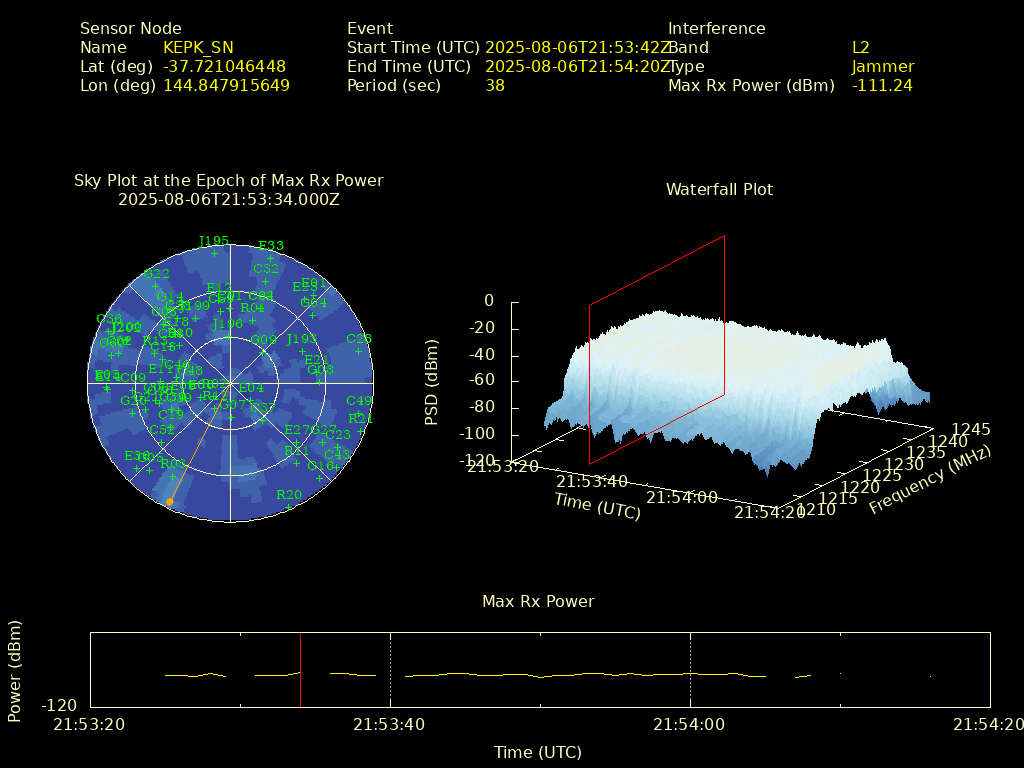Click satellite R21 on the sky plot

point(361,431)
